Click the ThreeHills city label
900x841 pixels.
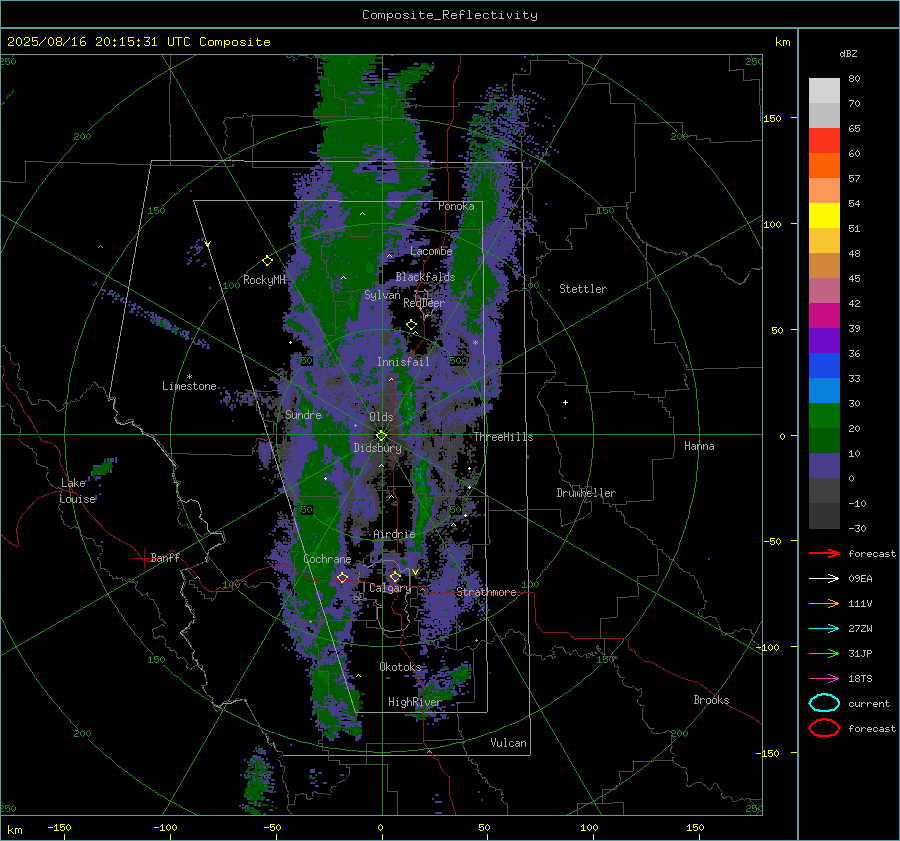503,437
